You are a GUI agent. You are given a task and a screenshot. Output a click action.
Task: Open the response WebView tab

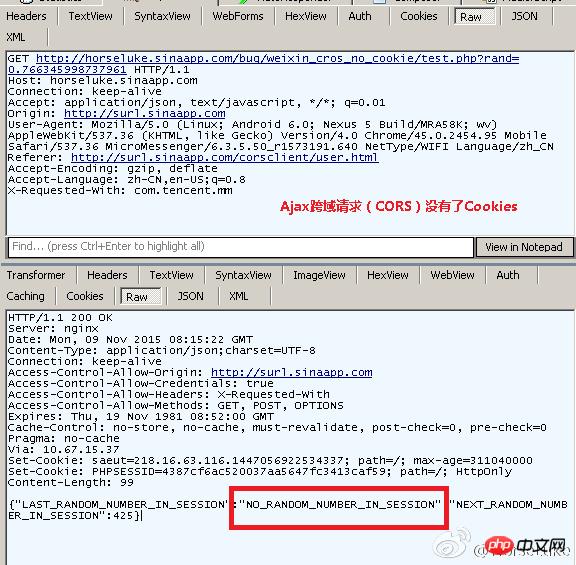click(x=452, y=275)
